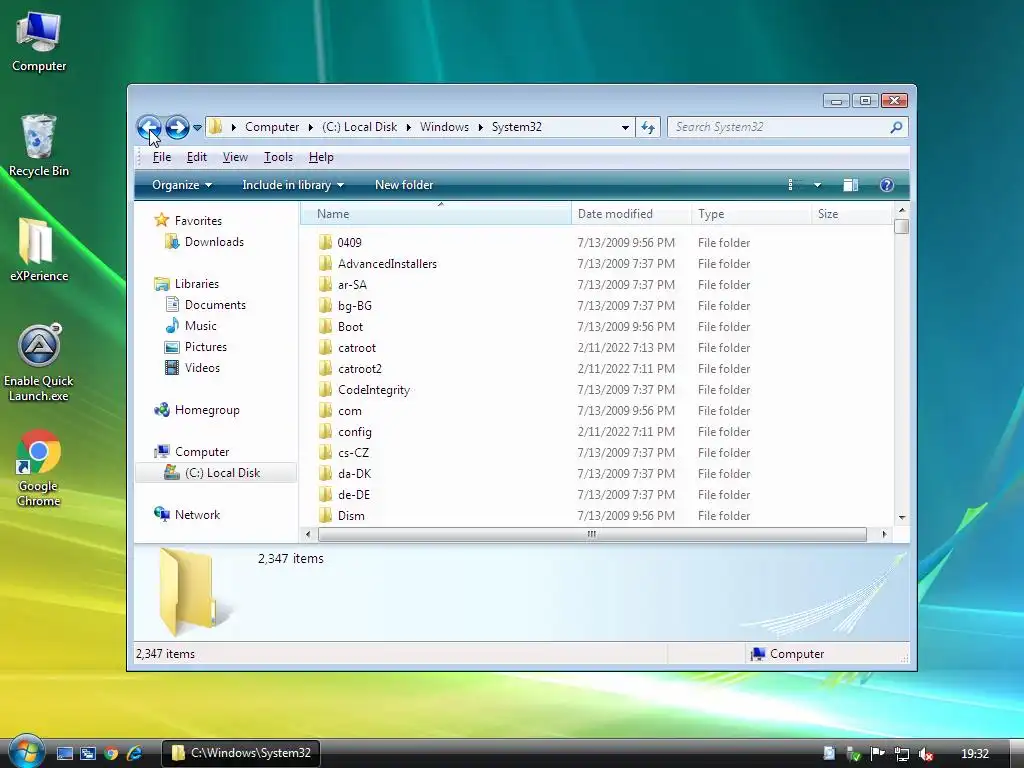Select Favorites in navigation pane
Screen dimensions: 1024x768
[198, 221]
